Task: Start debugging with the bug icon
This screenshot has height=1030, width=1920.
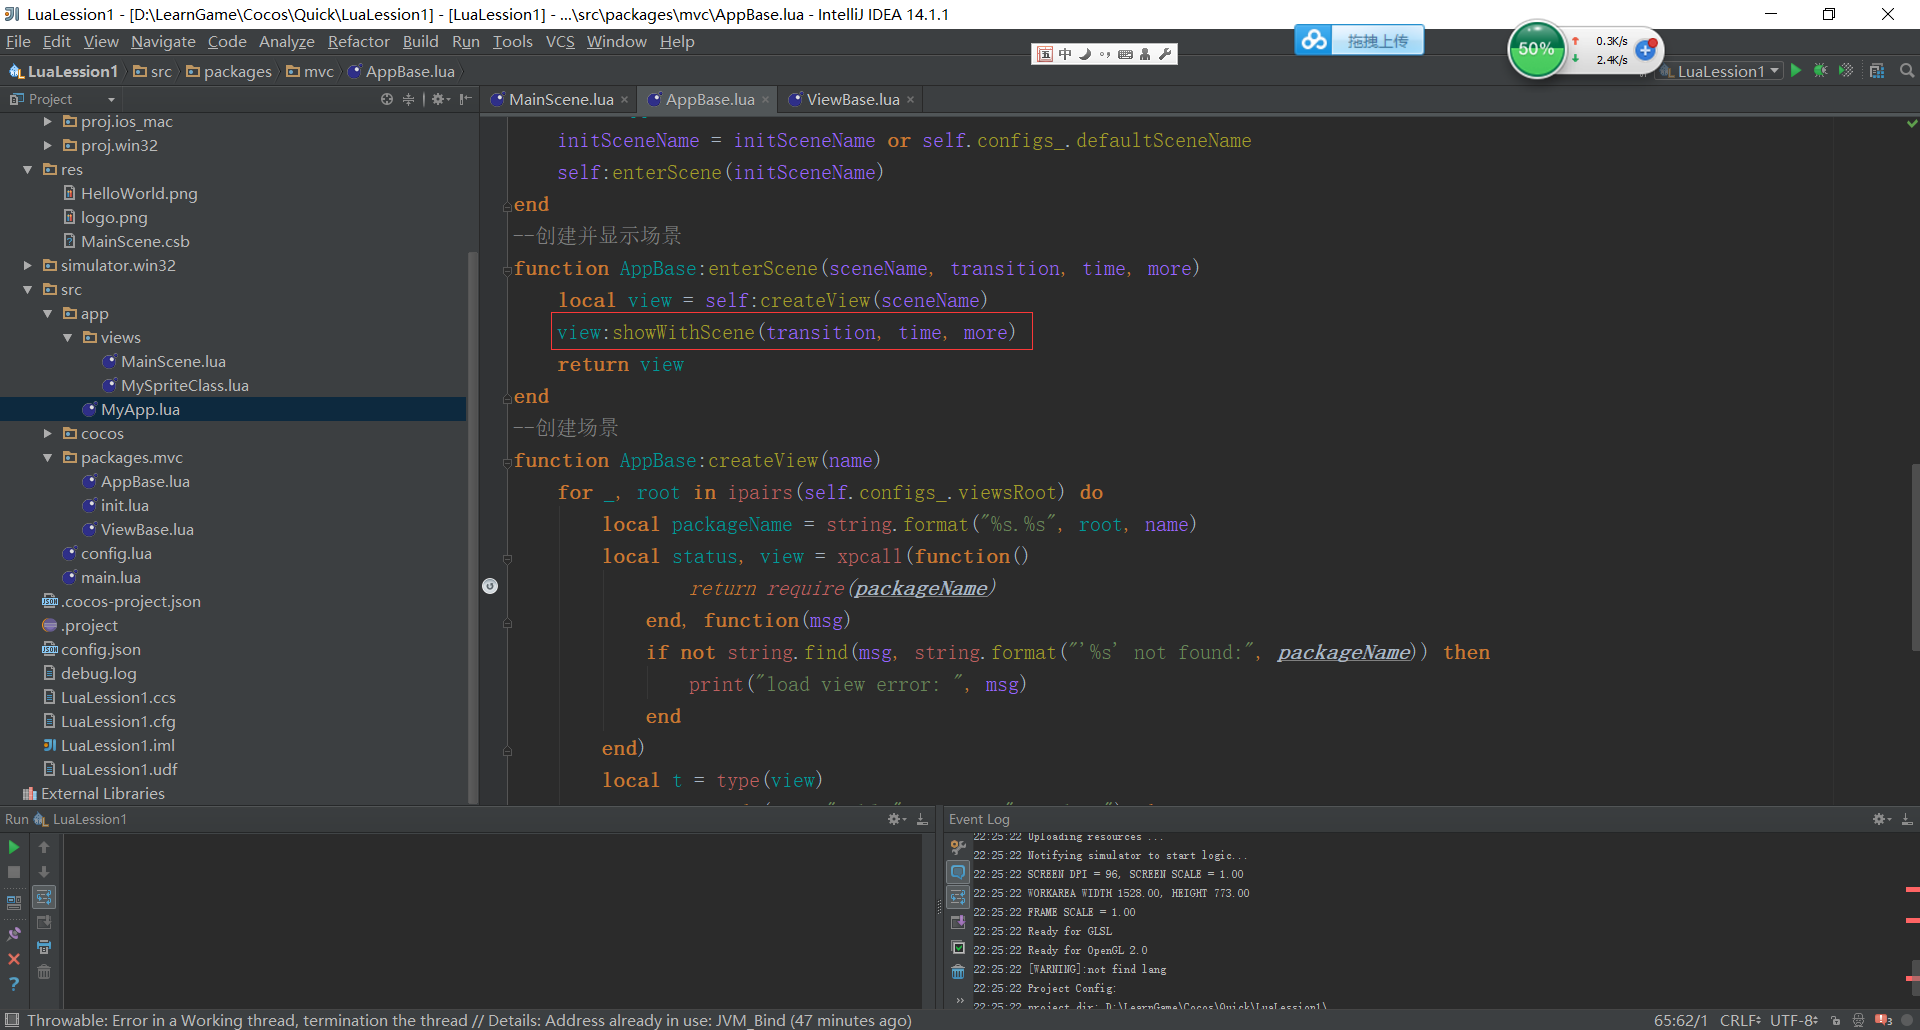Action: [x=1821, y=71]
